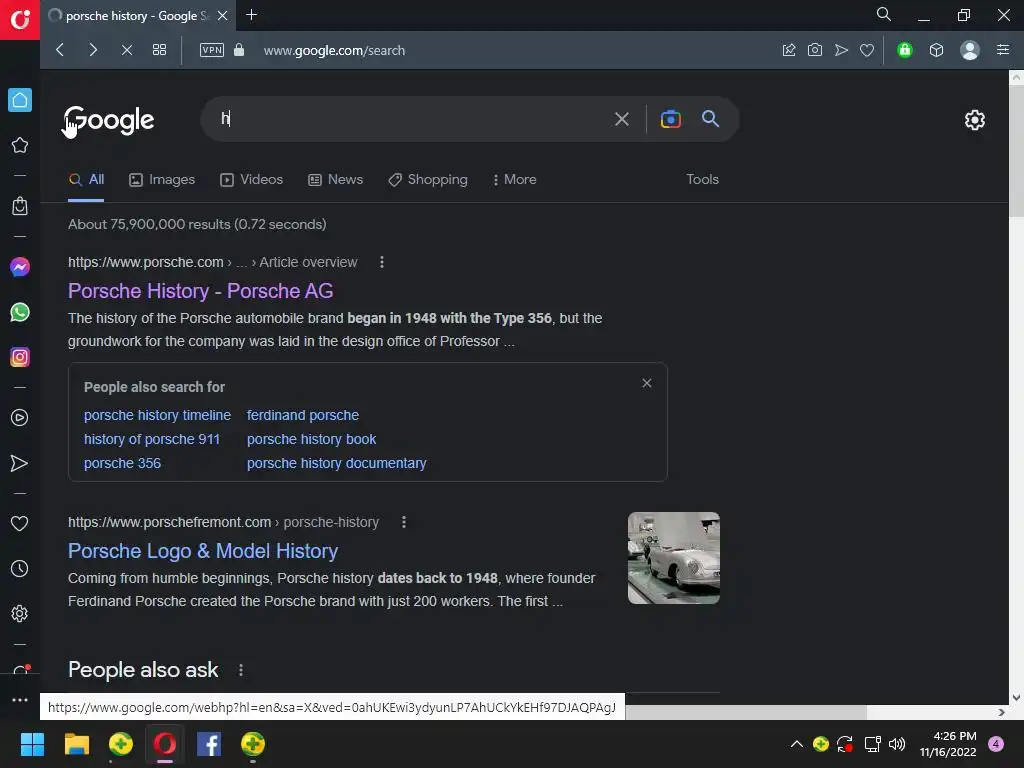Search for porsche history documentary

336,463
